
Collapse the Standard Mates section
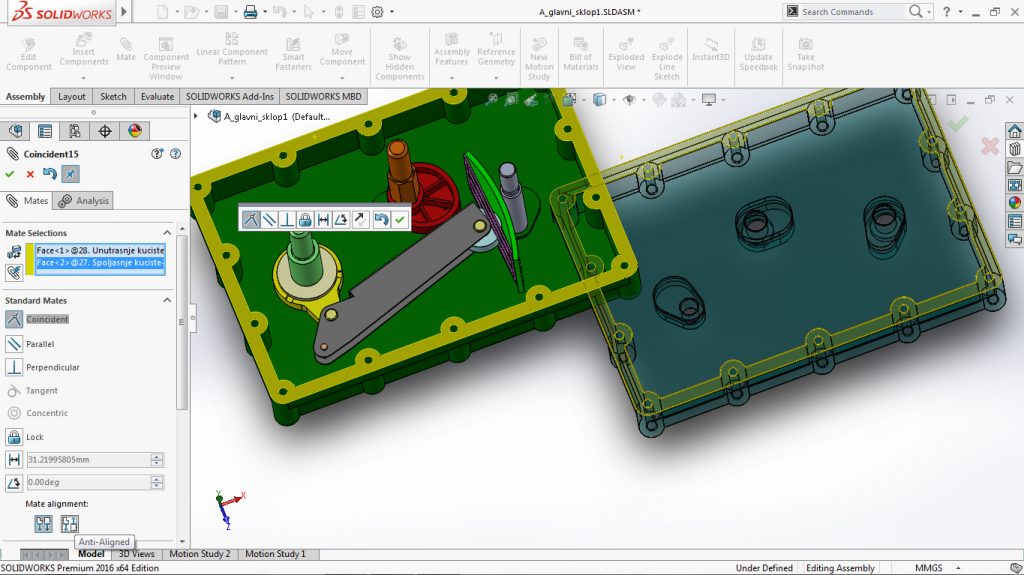[167, 300]
